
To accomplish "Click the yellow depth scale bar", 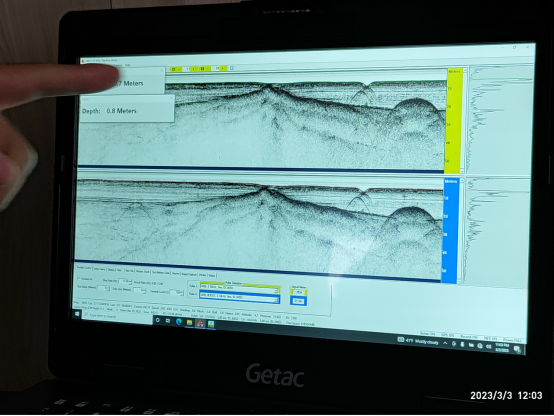I will pos(454,119).
